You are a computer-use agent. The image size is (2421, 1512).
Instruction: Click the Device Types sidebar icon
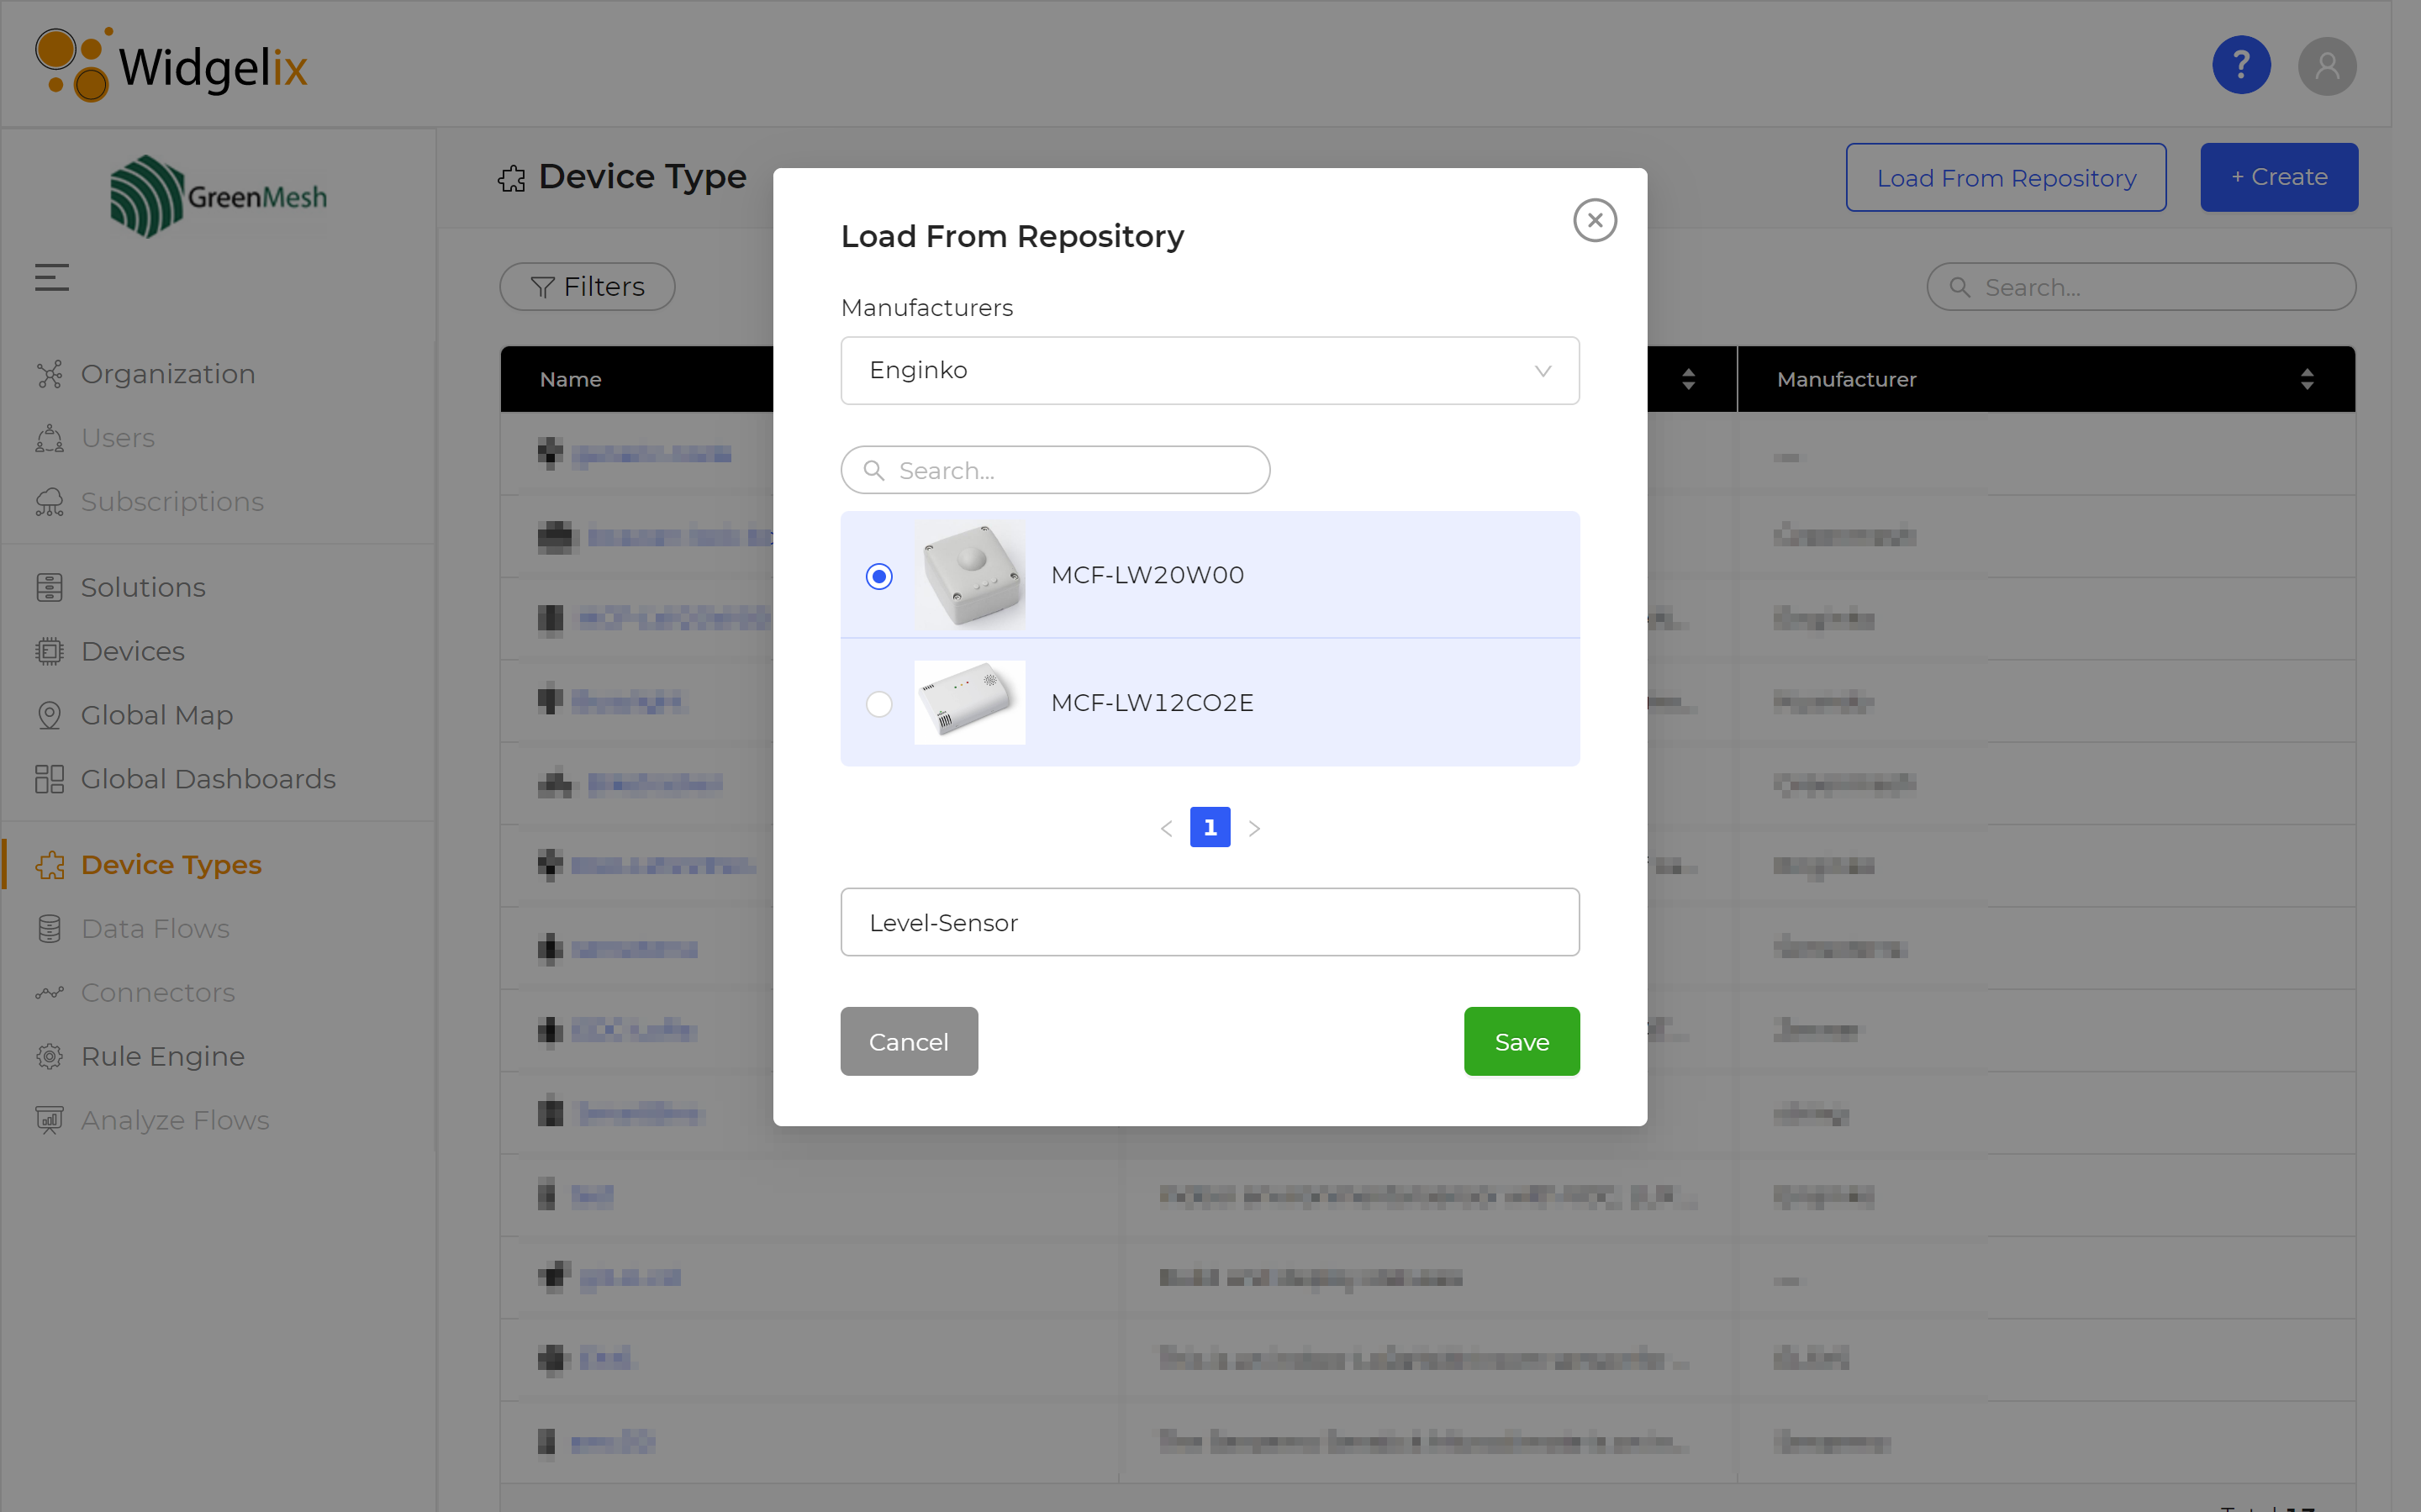(47, 864)
